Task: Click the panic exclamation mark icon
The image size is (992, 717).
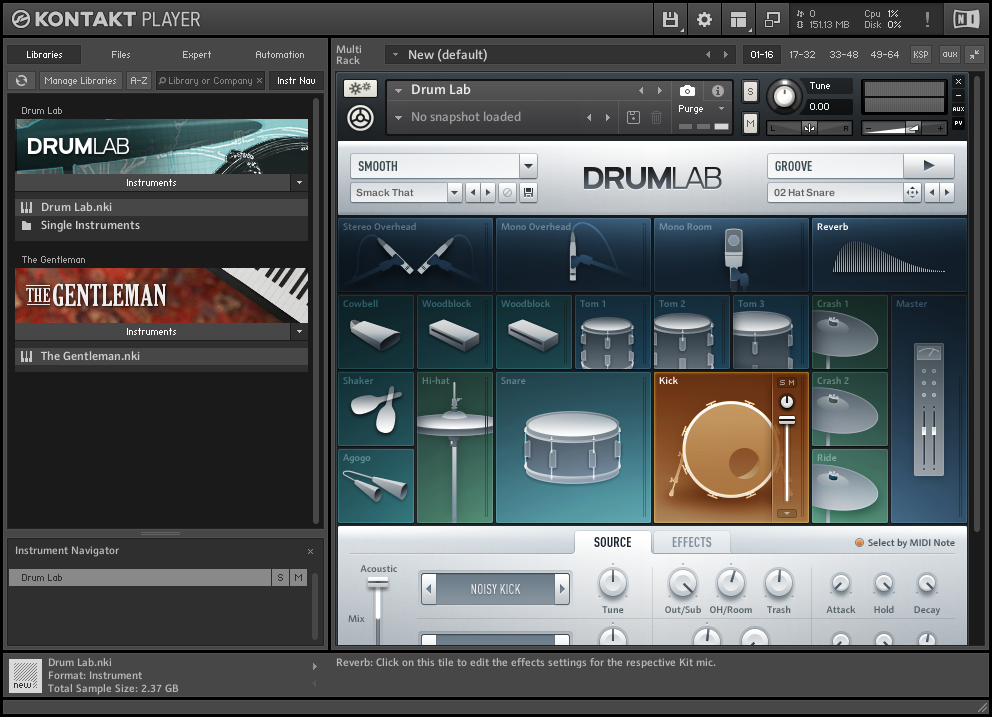Action: pos(927,20)
